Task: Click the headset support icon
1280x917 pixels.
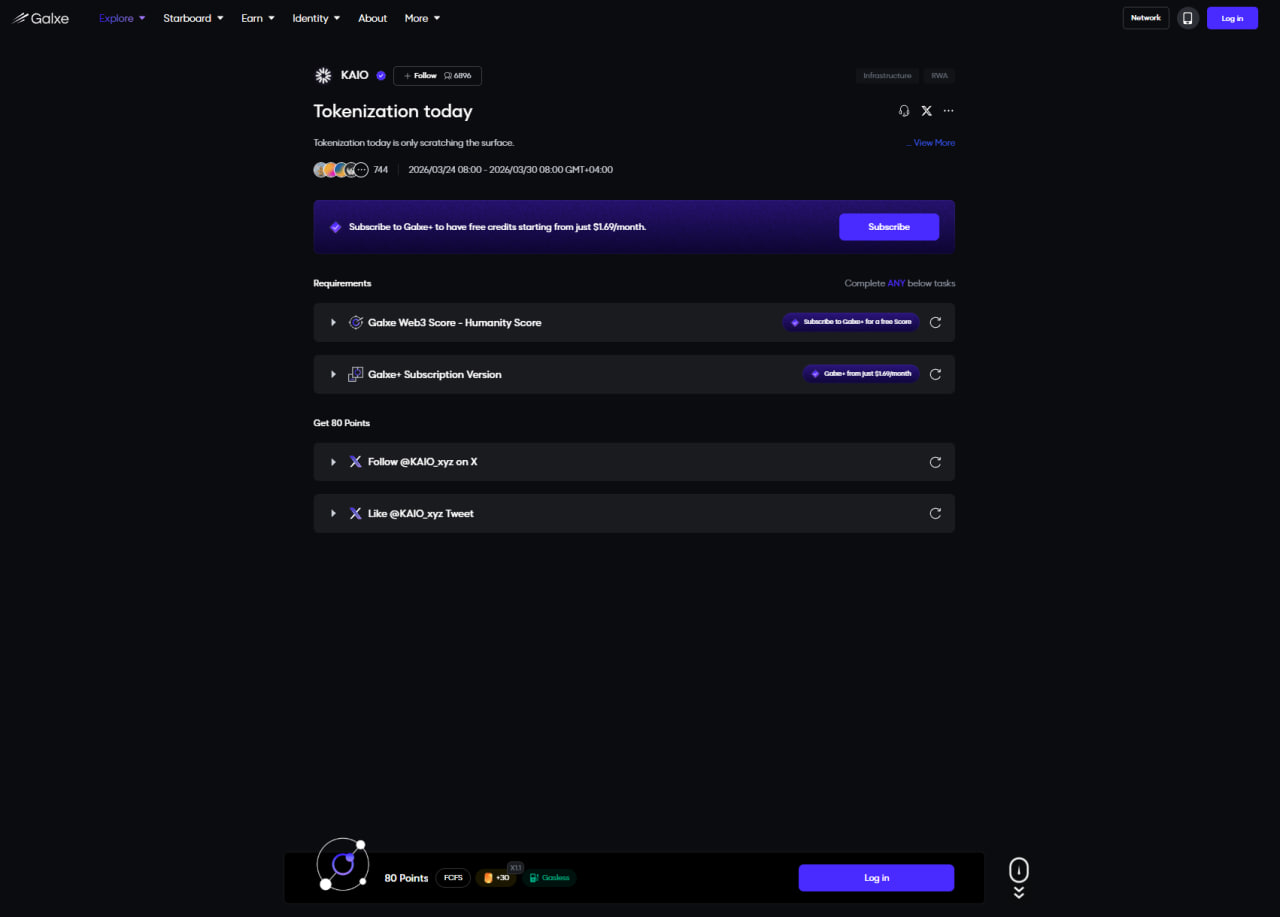Action: [x=904, y=111]
